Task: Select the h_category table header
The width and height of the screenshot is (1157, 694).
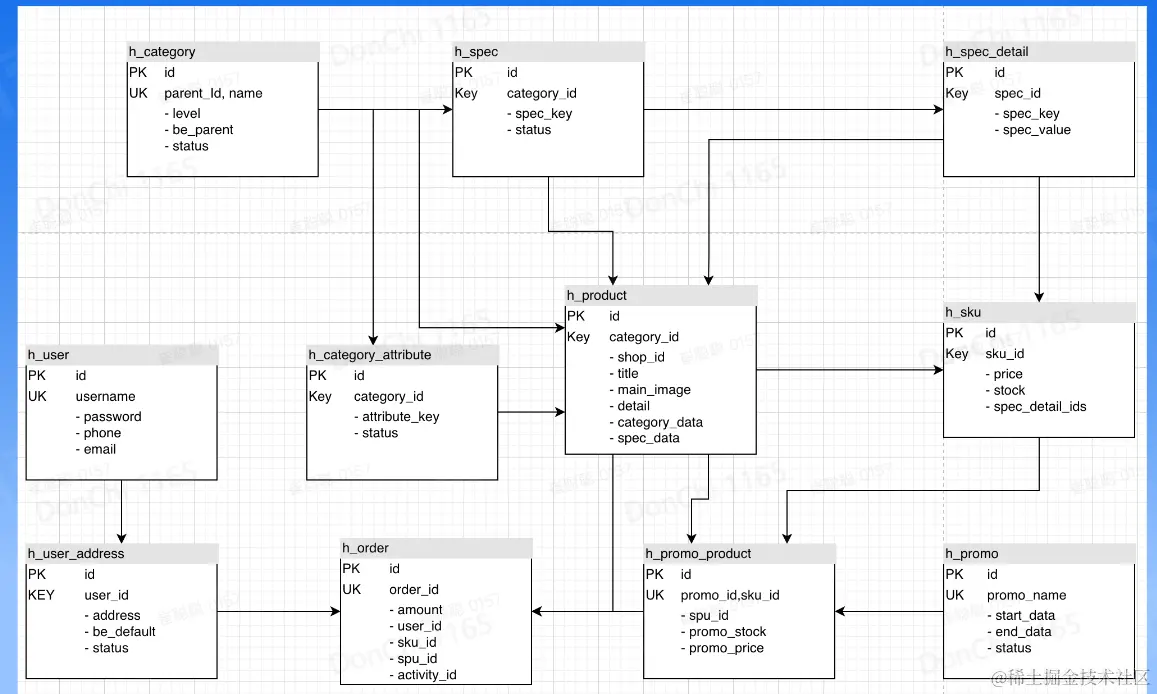Action: tap(223, 52)
